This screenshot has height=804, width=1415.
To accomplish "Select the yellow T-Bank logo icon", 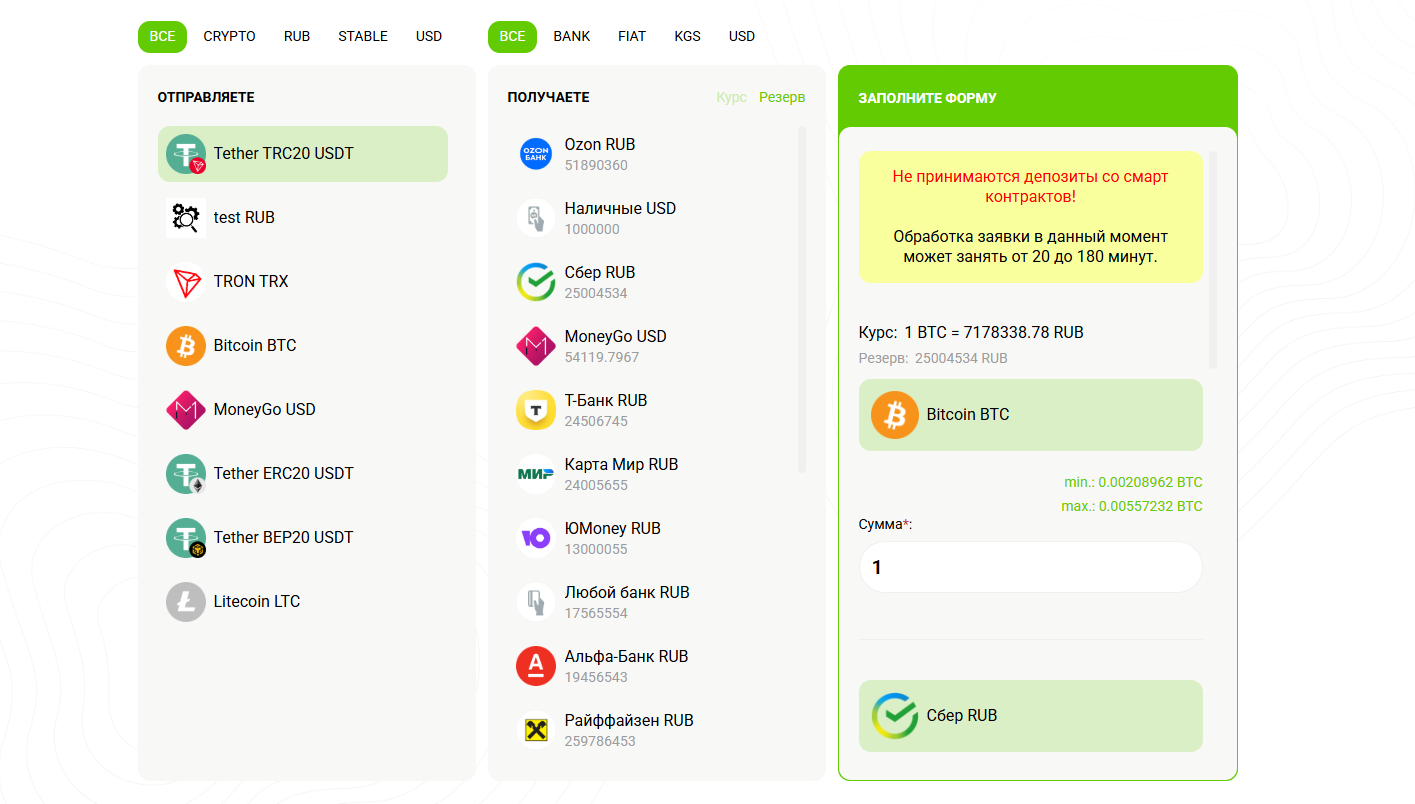I will coord(536,410).
